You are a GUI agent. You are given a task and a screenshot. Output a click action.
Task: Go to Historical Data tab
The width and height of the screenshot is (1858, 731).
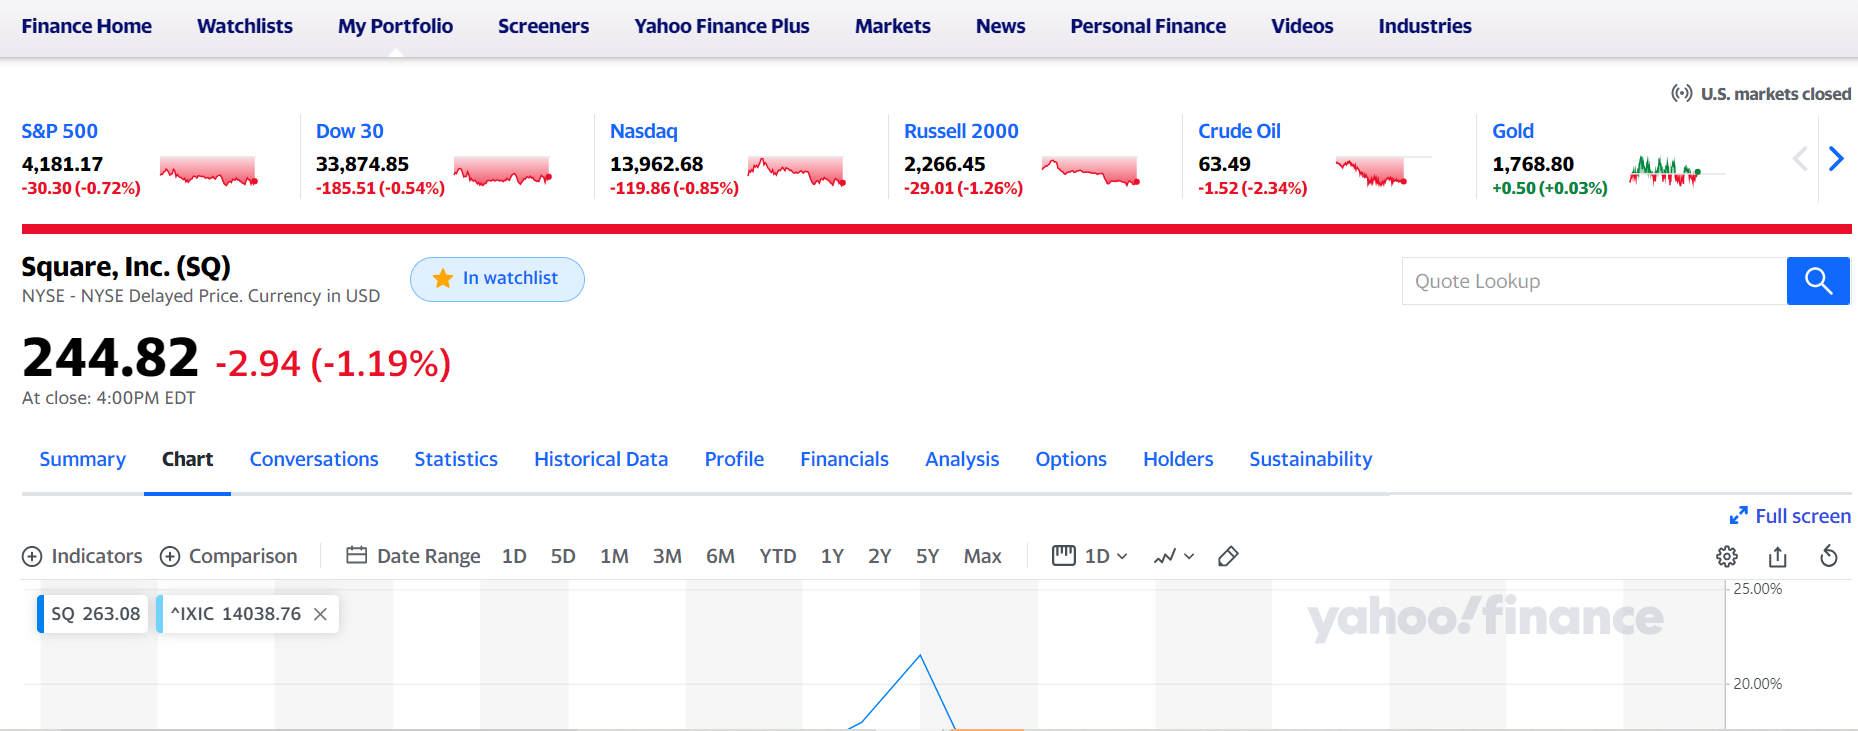click(601, 459)
